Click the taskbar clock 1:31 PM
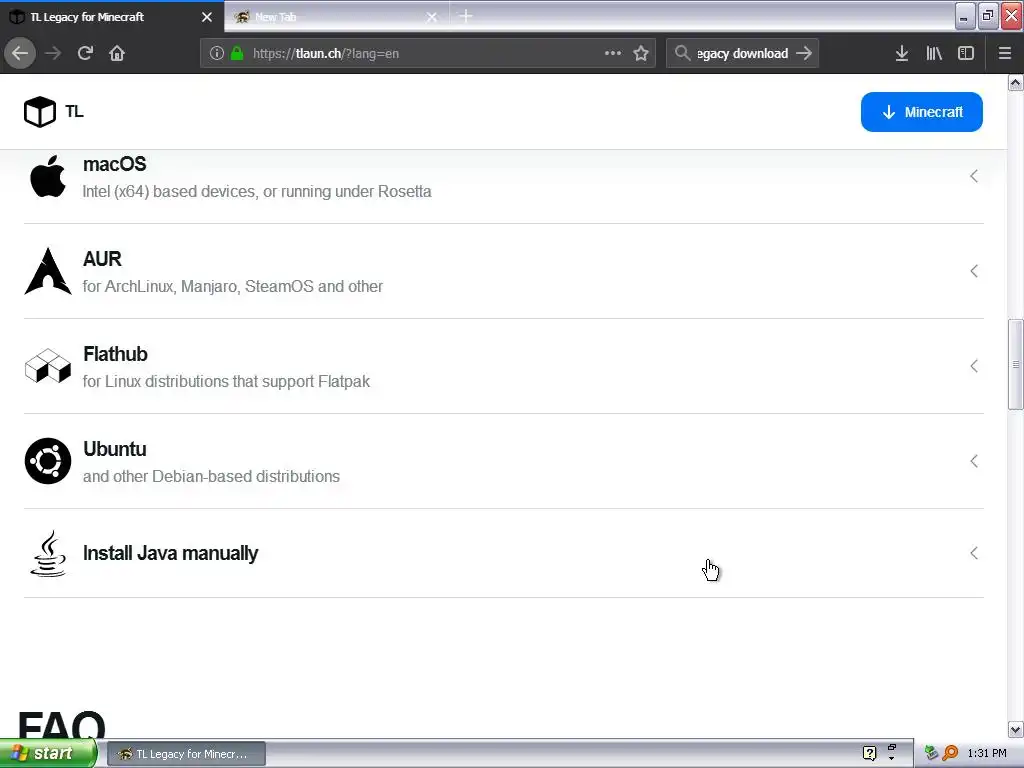The width and height of the screenshot is (1024, 768). point(987,754)
